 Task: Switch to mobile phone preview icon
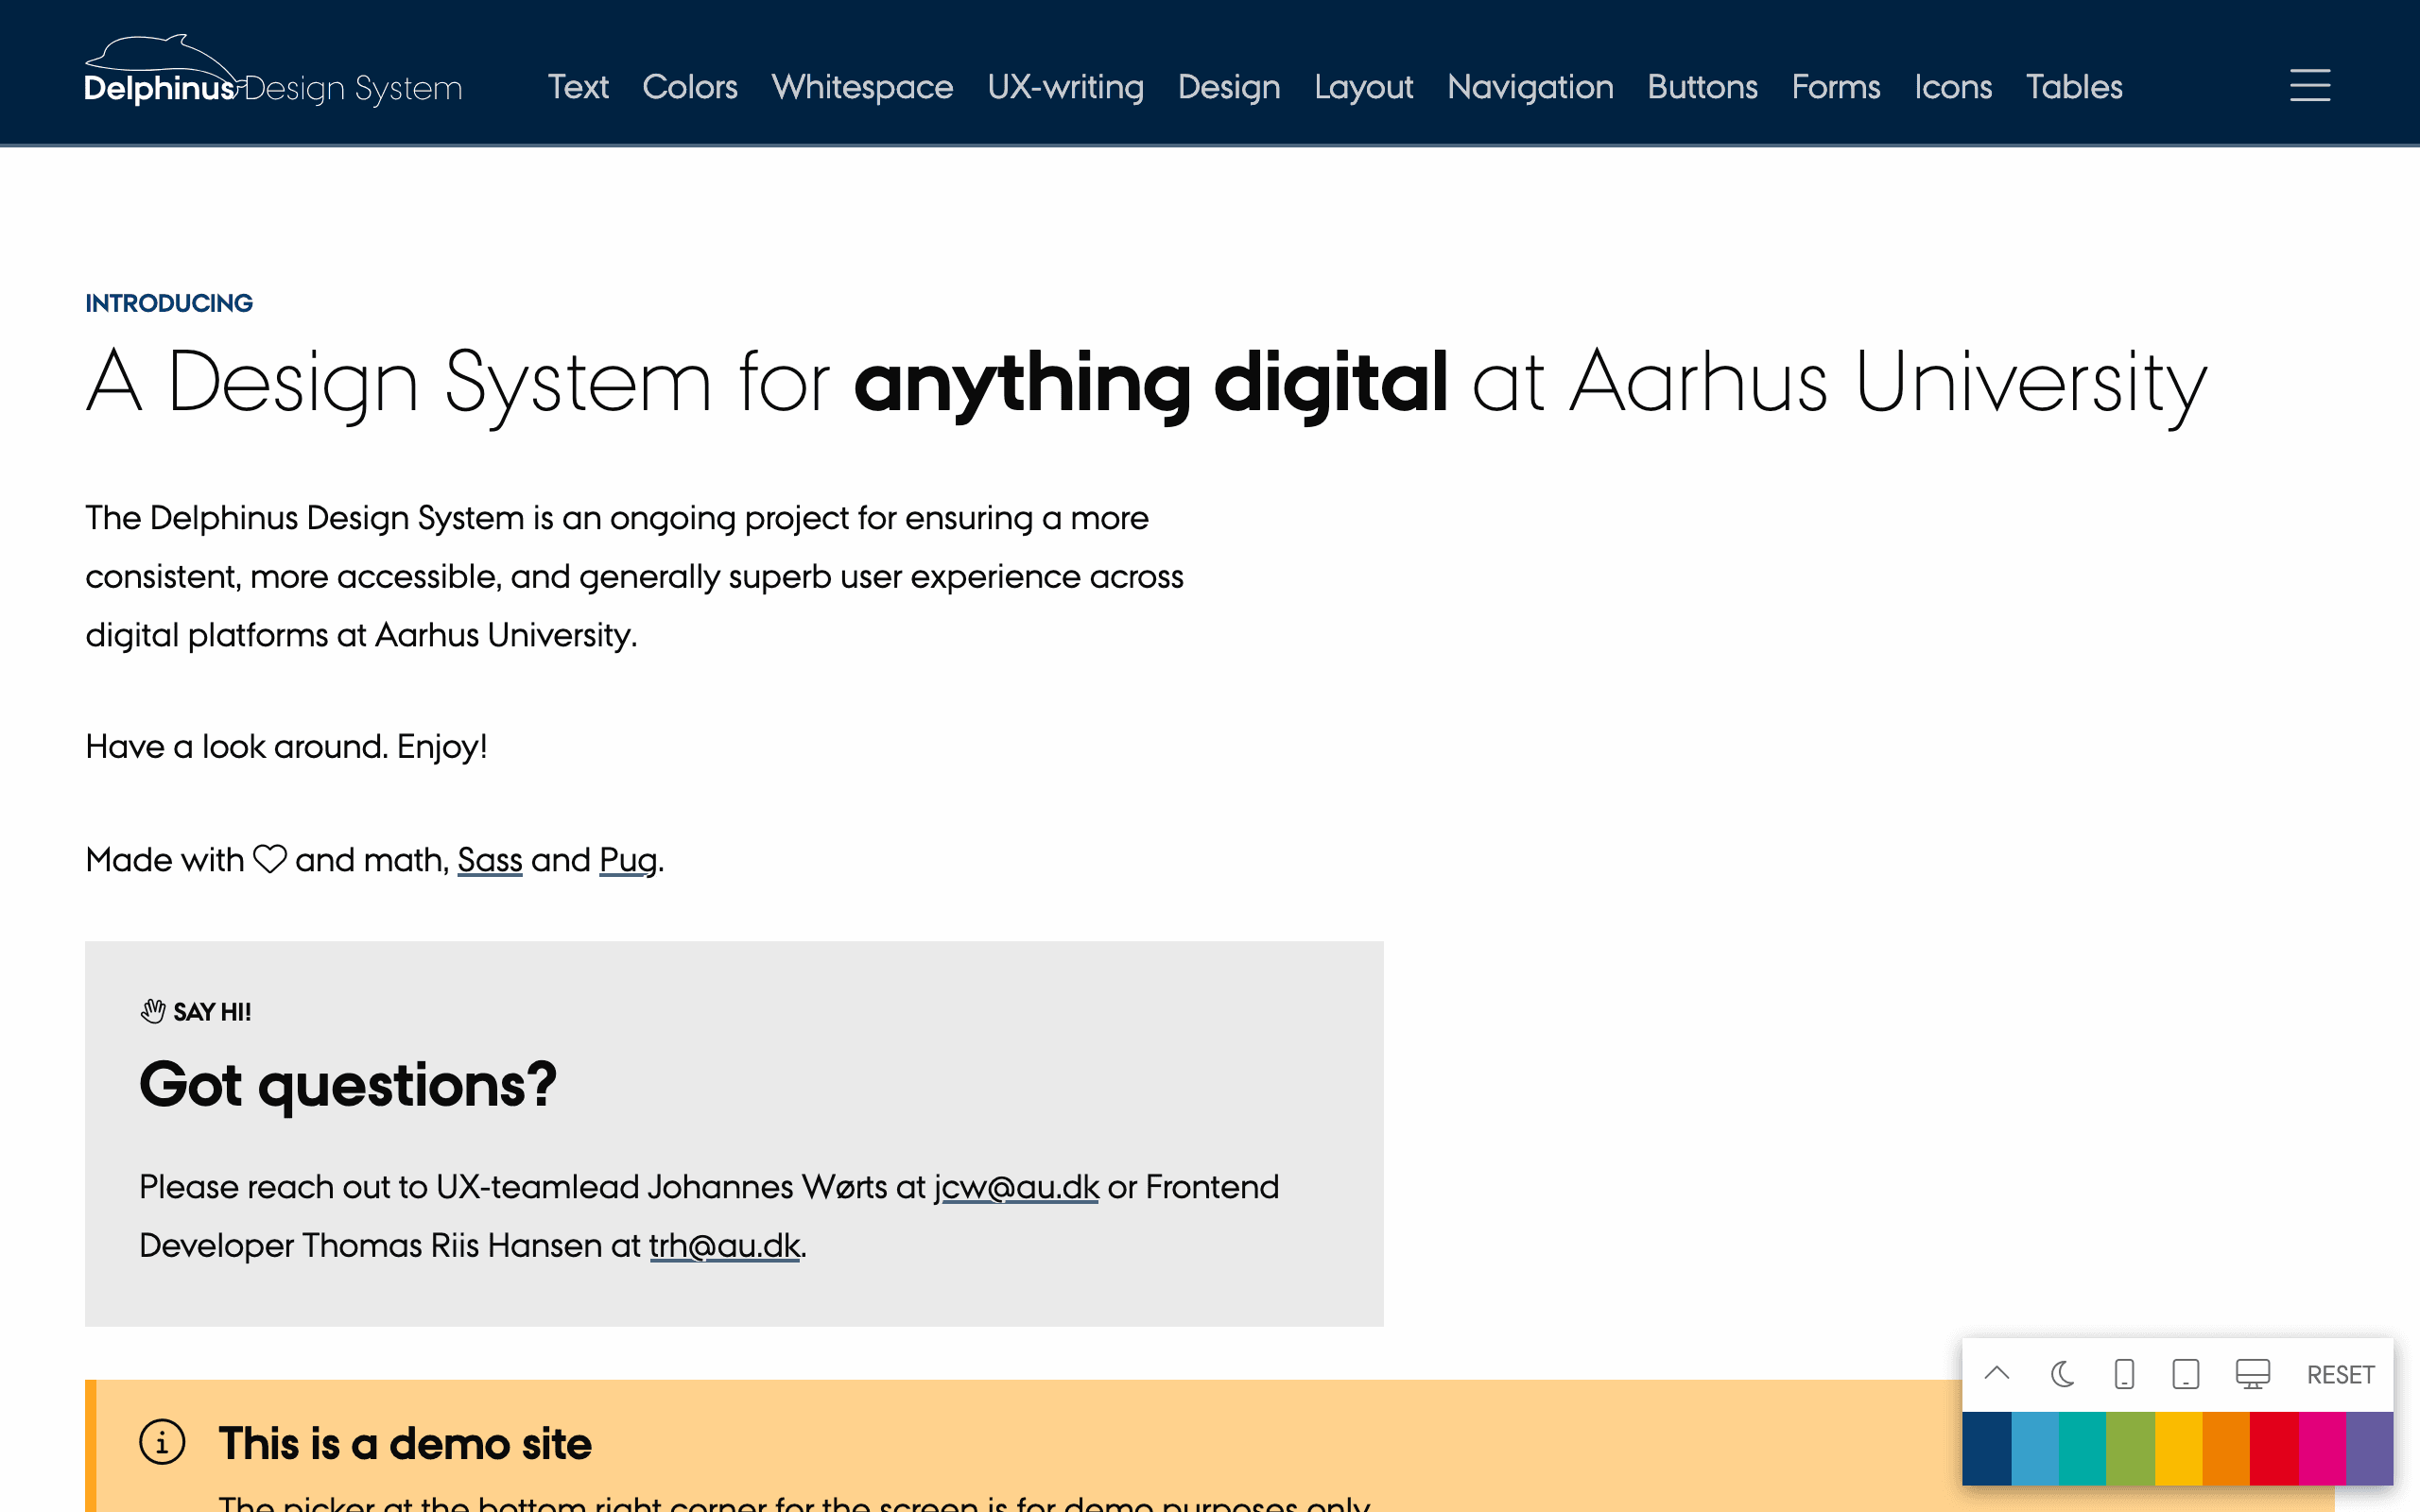pos(2124,1374)
